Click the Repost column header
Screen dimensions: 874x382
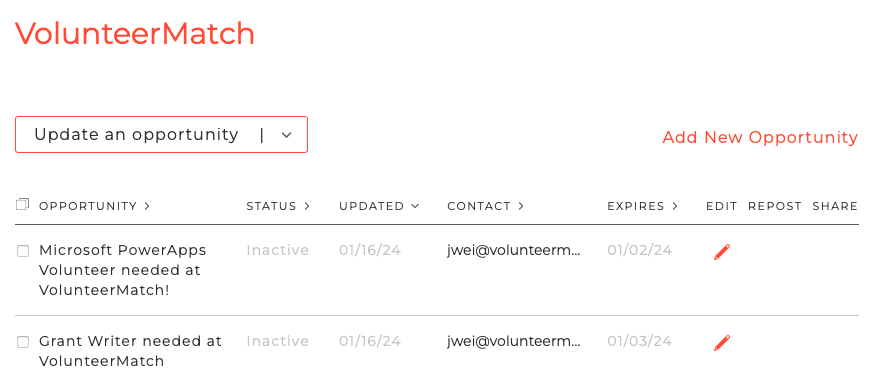click(x=775, y=206)
